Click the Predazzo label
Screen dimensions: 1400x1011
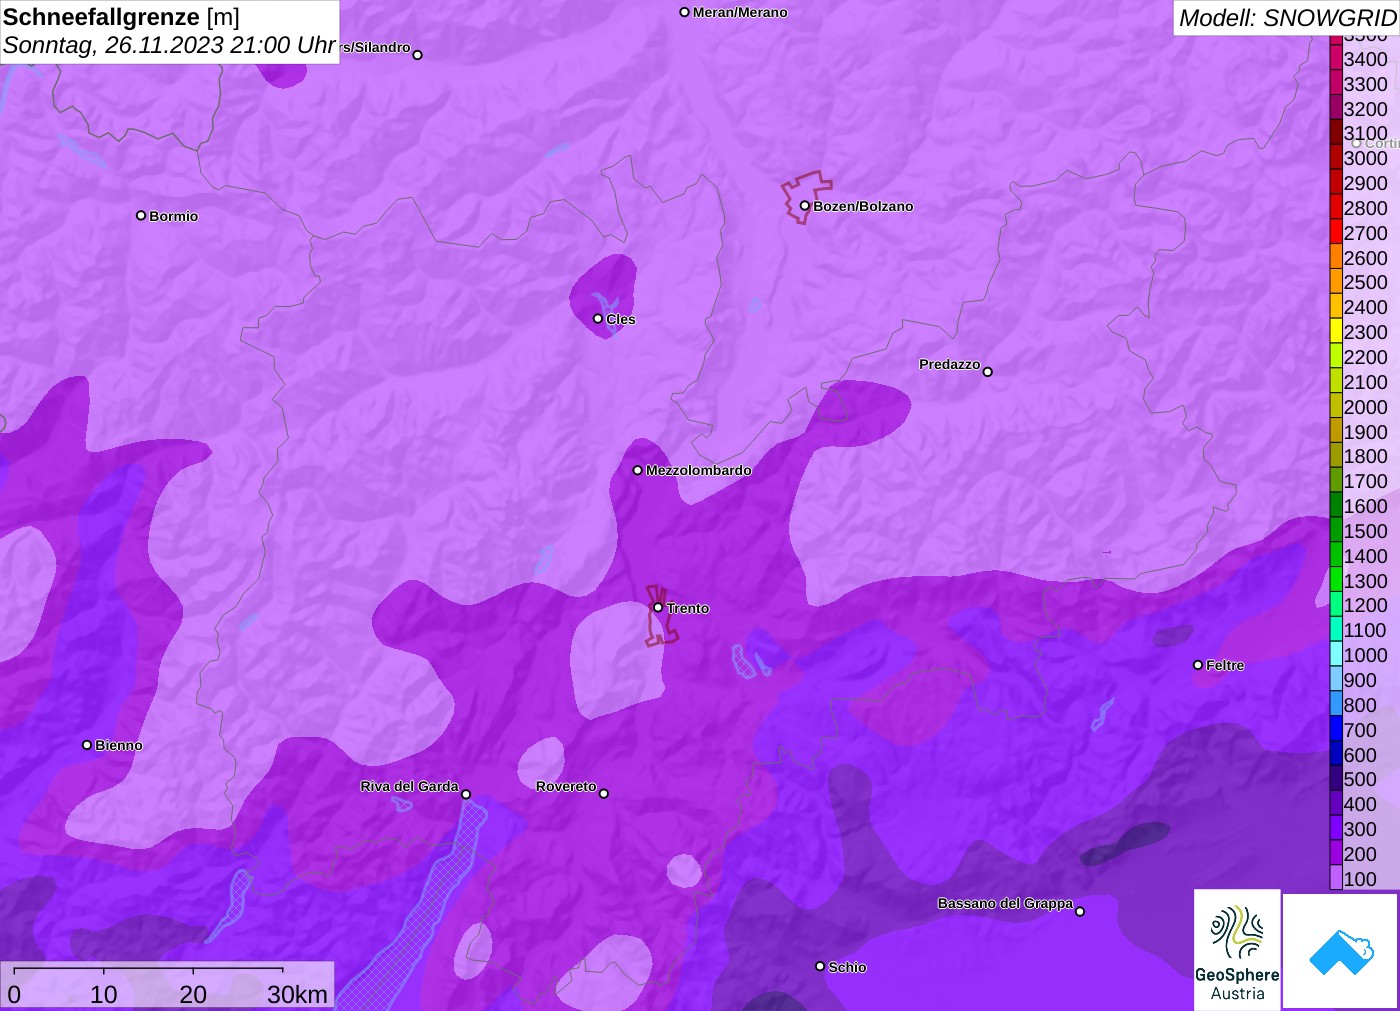tap(950, 364)
